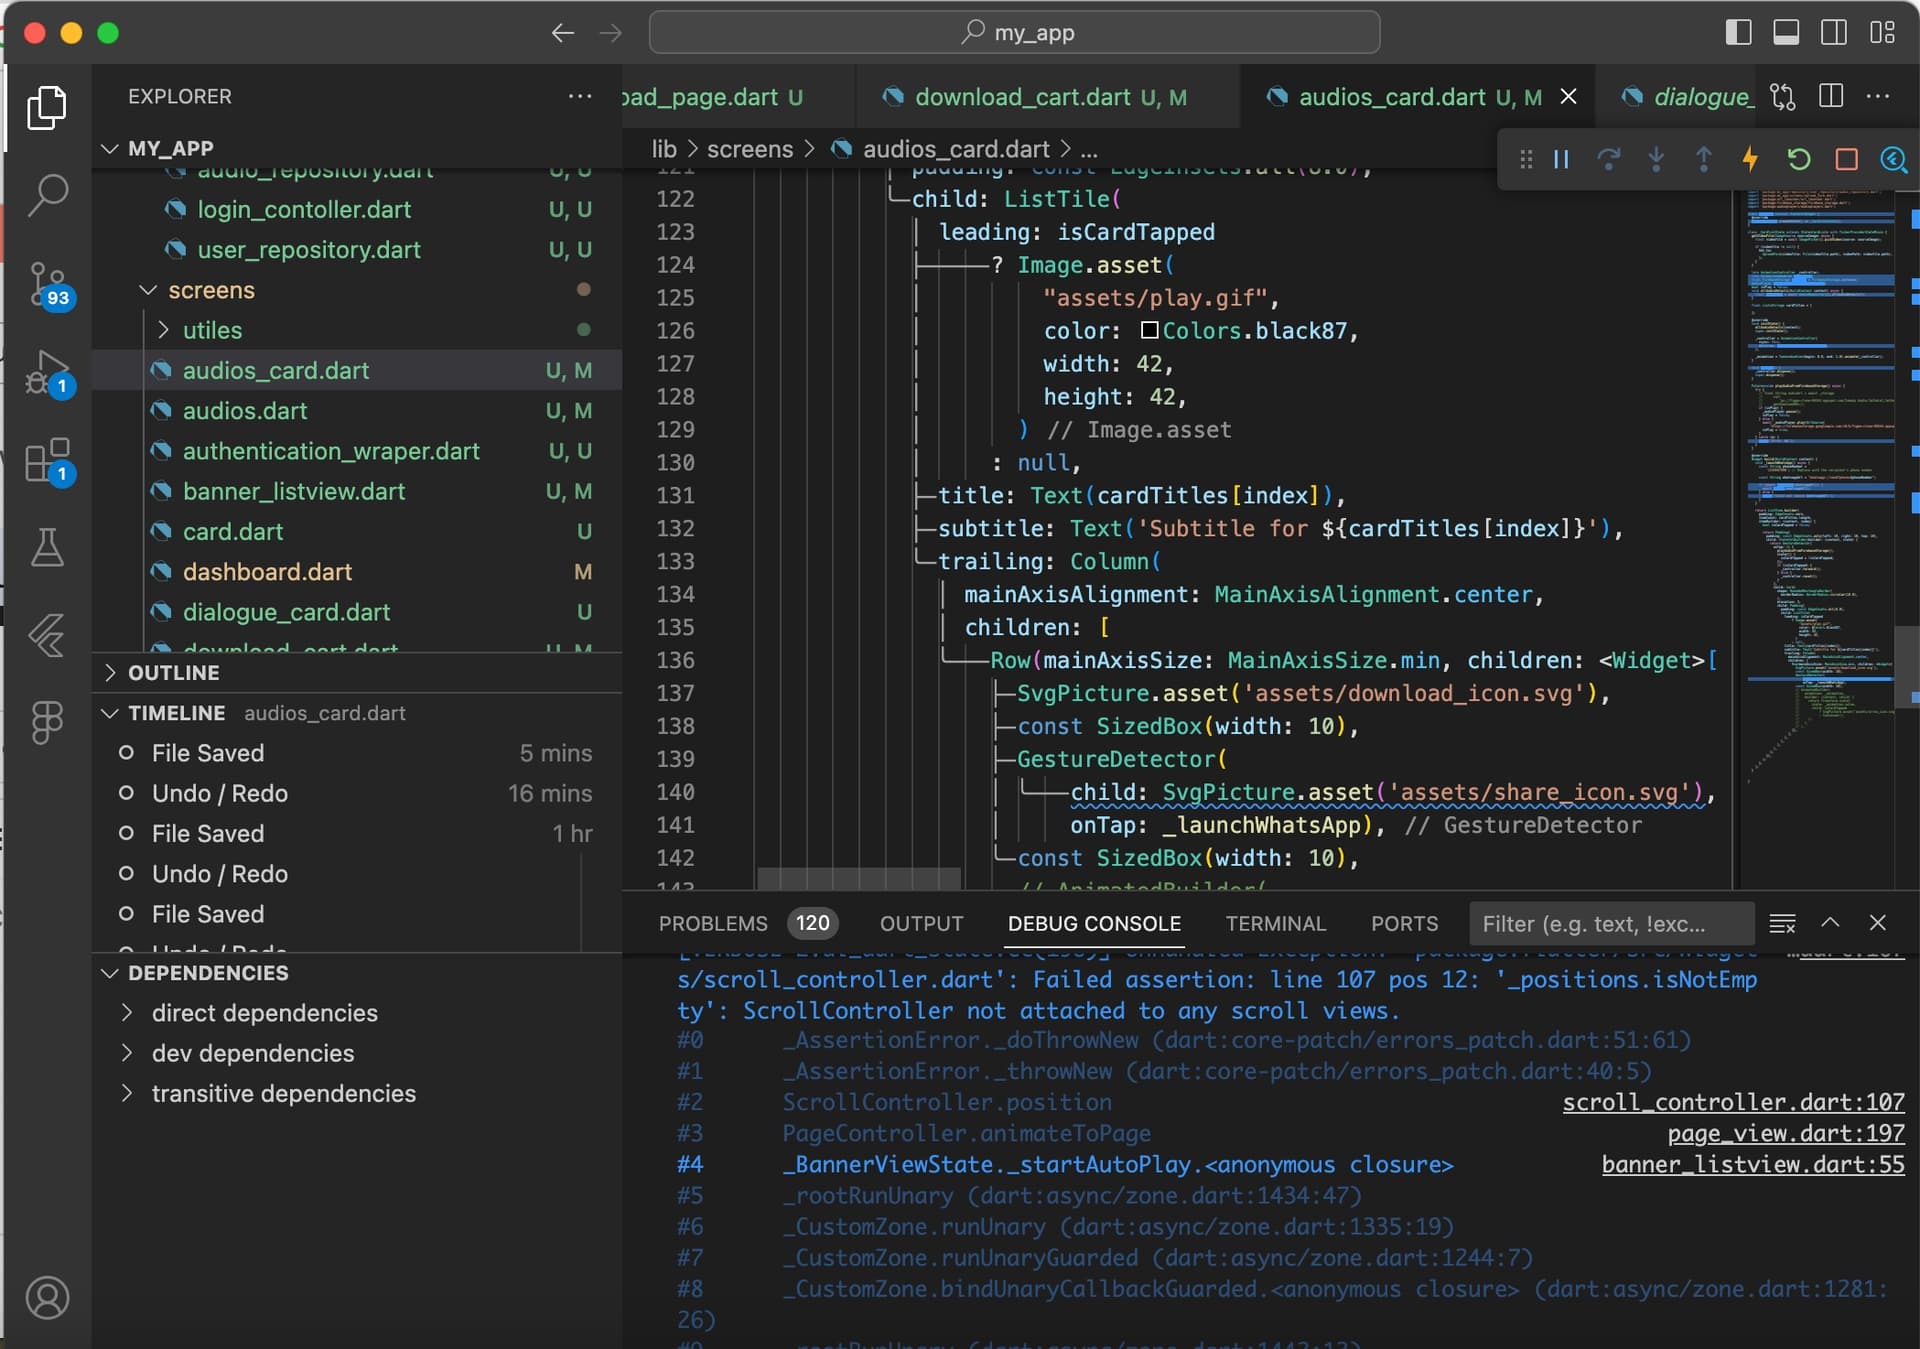
Task: Open the Extensions view
Action: pyautogui.click(x=49, y=462)
